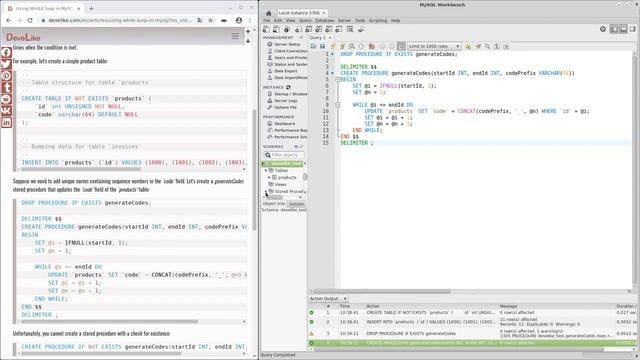Toggle autocommit mode button
Screen dimensions: 640x360
pos(401,47)
